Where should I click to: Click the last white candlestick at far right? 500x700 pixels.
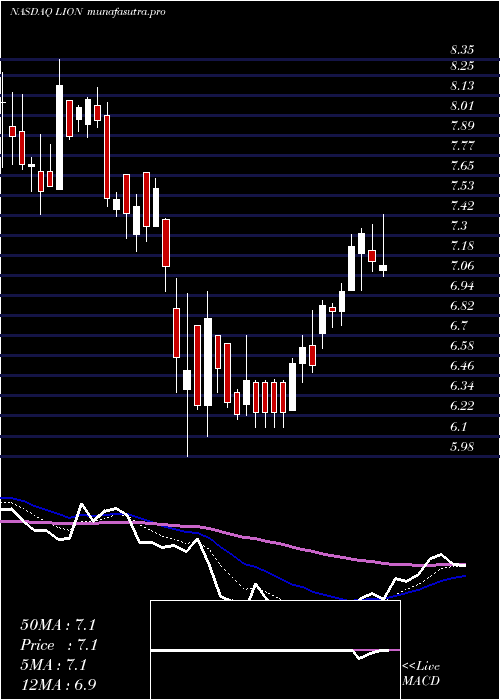pos(383,268)
